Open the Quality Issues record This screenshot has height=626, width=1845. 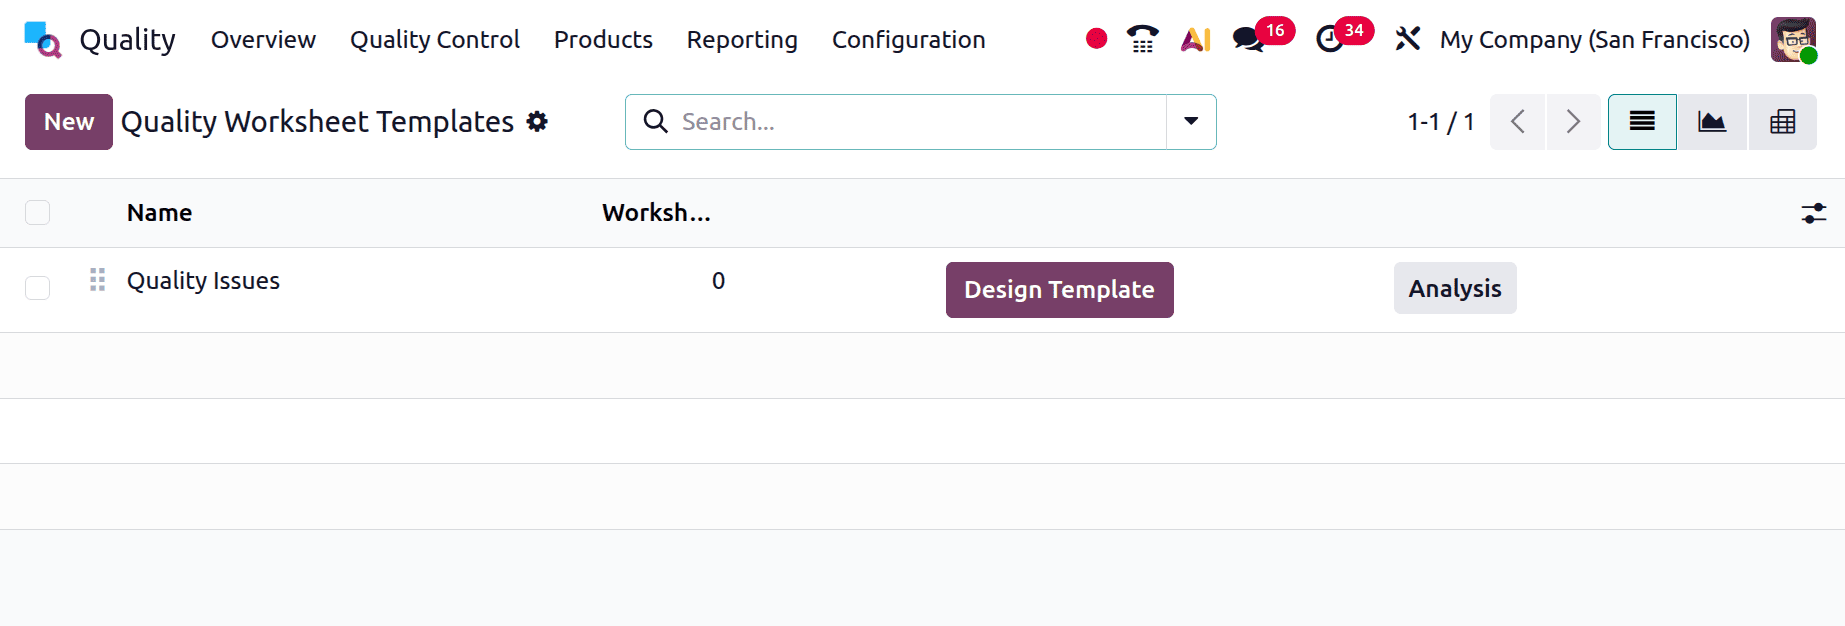(203, 281)
